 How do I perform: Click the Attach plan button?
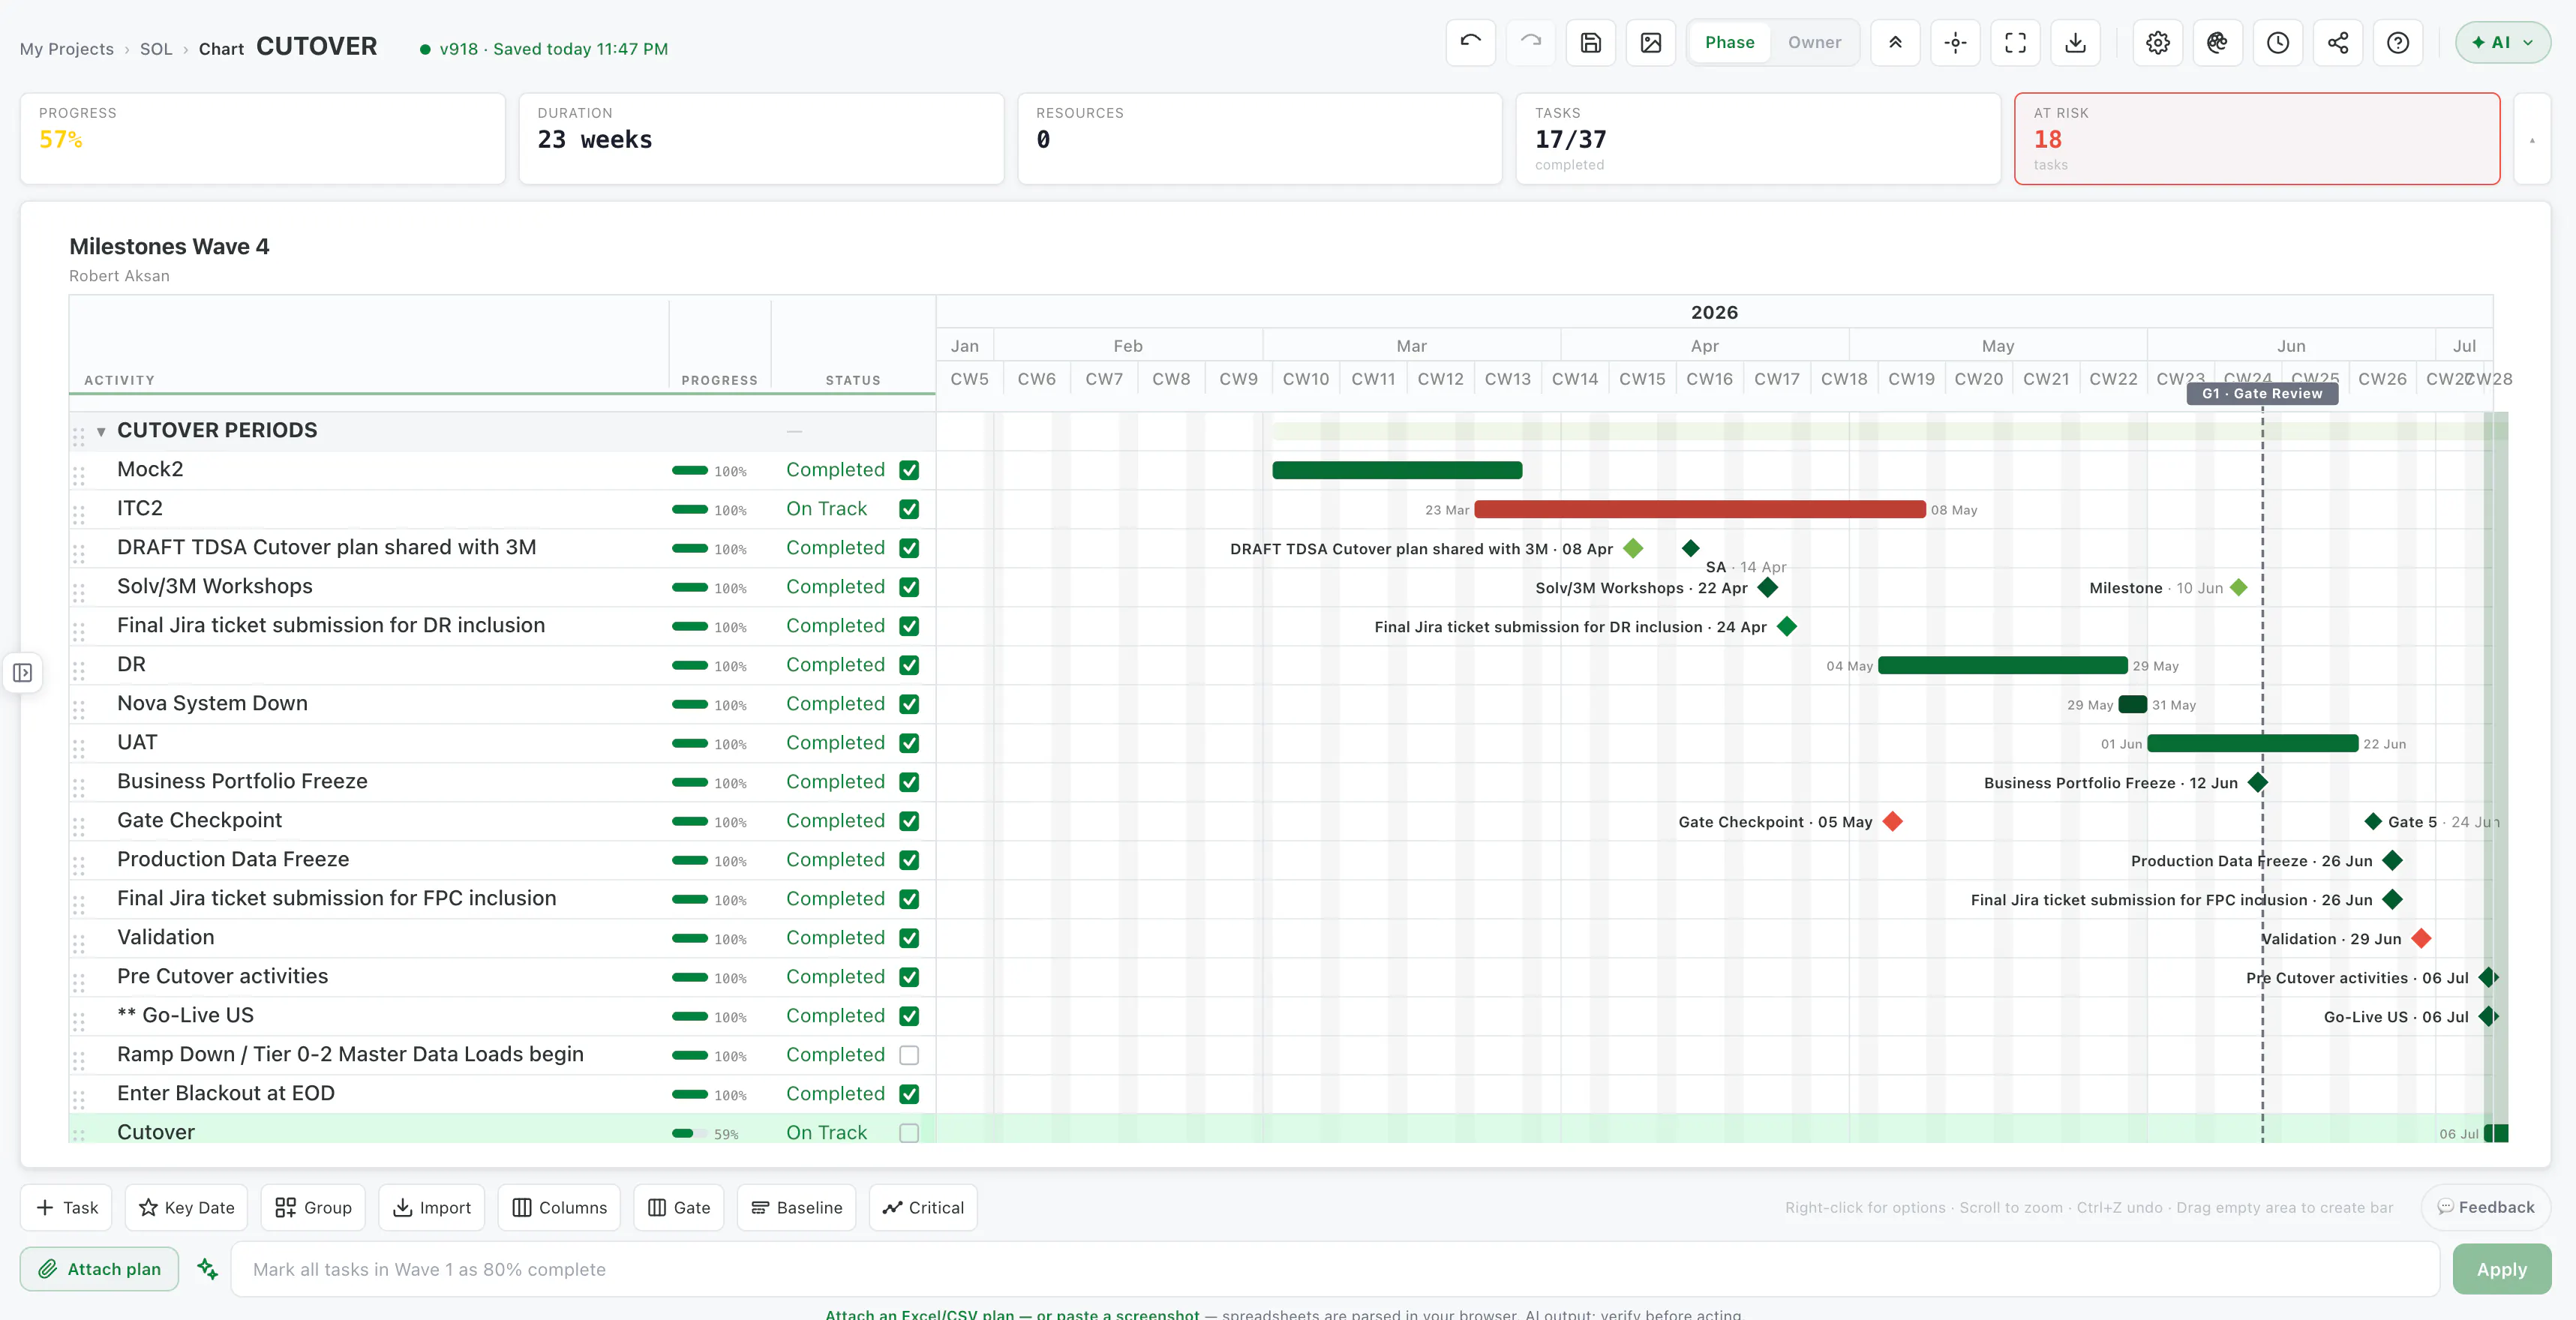coord(99,1268)
